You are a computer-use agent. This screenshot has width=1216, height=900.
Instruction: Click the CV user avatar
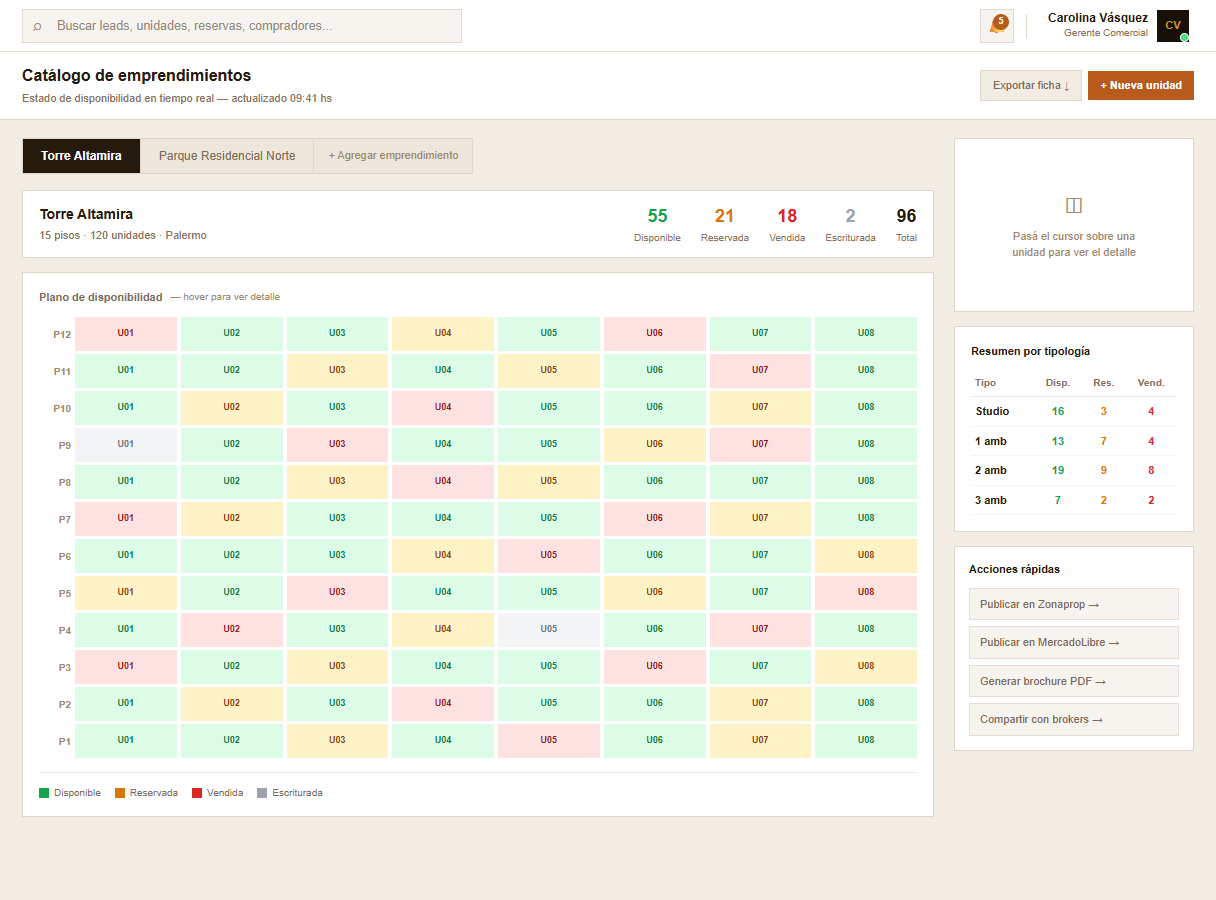click(x=1172, y=26)
